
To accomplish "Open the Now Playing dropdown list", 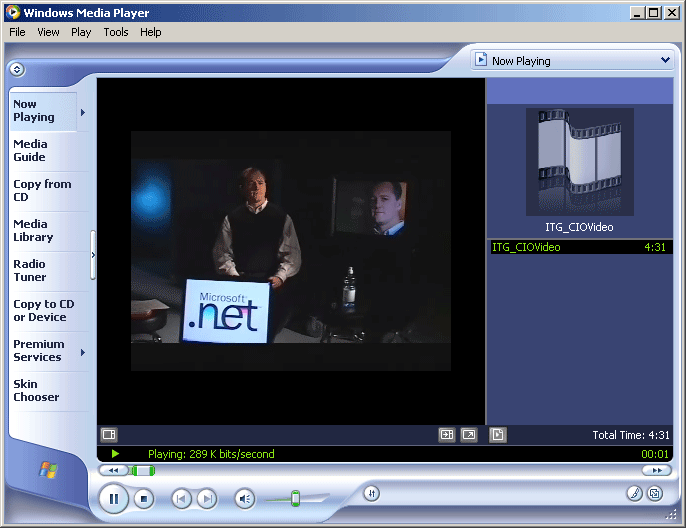I will point(665,60).
